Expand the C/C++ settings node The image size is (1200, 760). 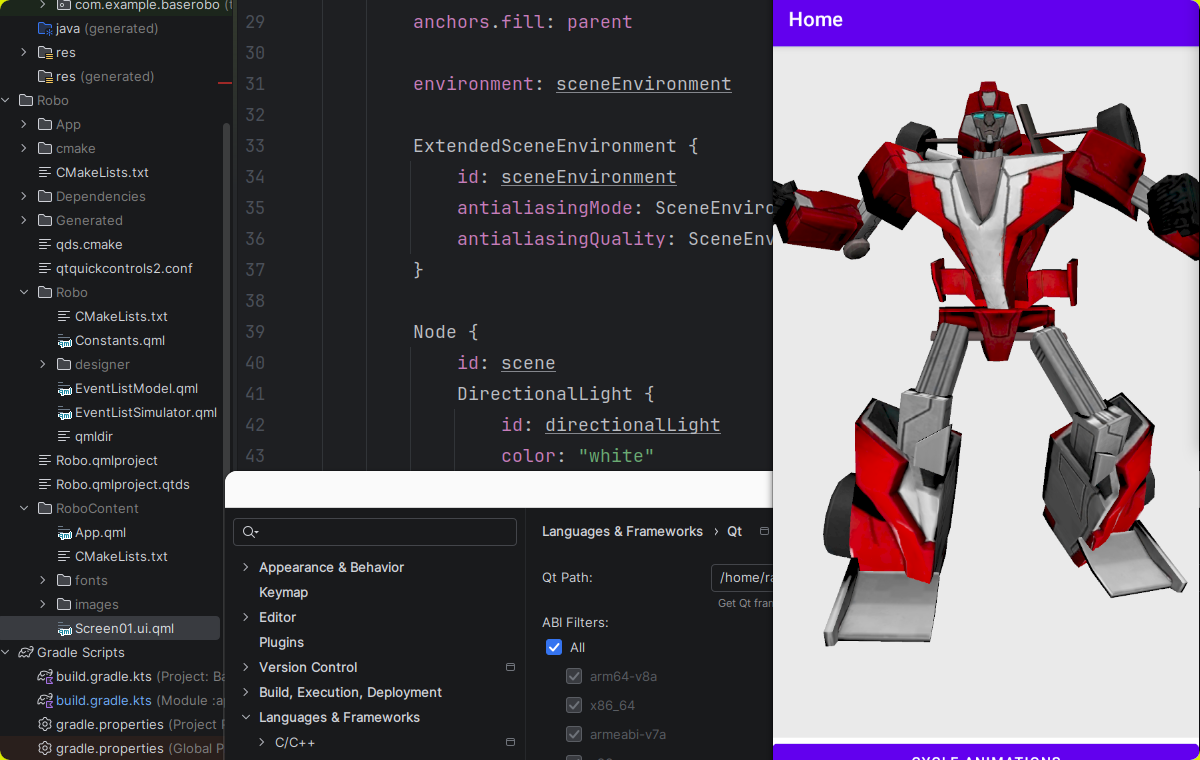[x=262, y=742]
